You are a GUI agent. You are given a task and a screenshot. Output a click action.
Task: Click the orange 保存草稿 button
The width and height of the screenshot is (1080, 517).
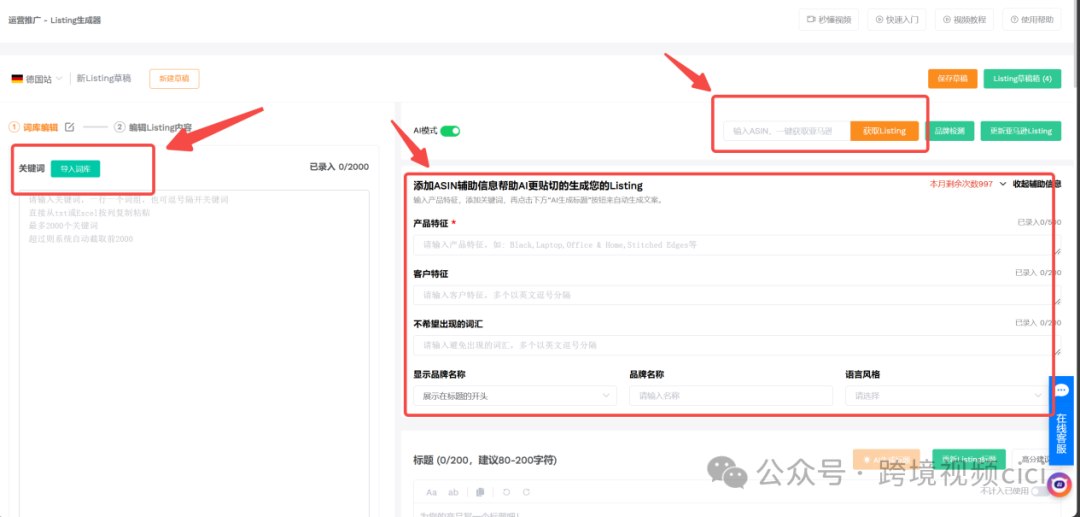coord(953,78)
